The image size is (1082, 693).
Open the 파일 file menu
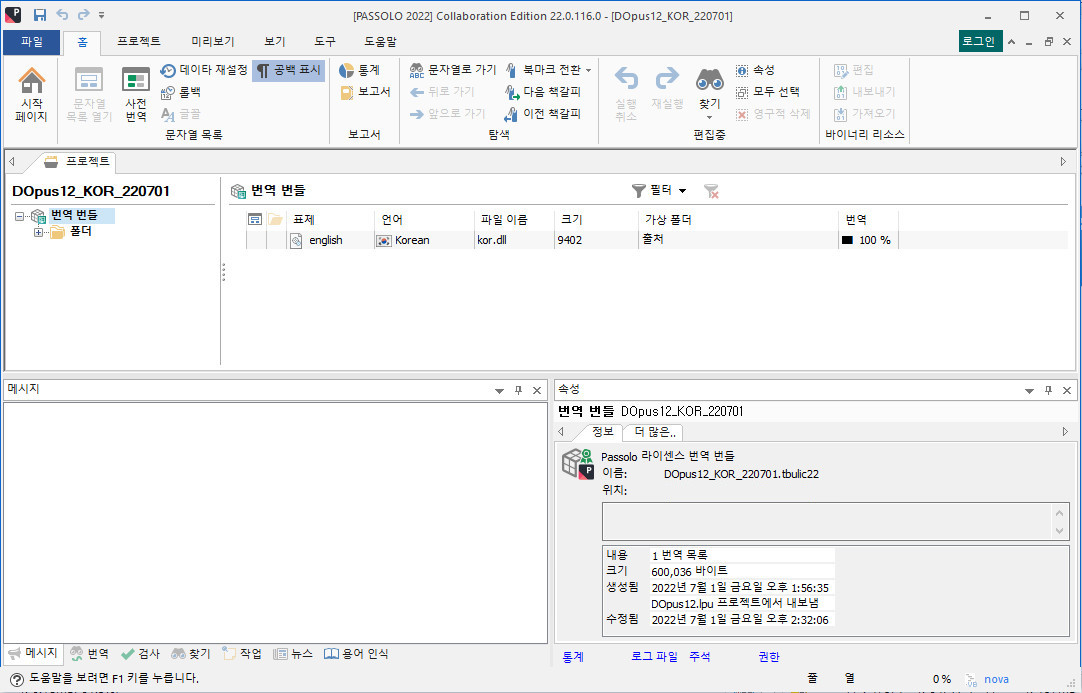pyautogui.click(x=32, y=42)
